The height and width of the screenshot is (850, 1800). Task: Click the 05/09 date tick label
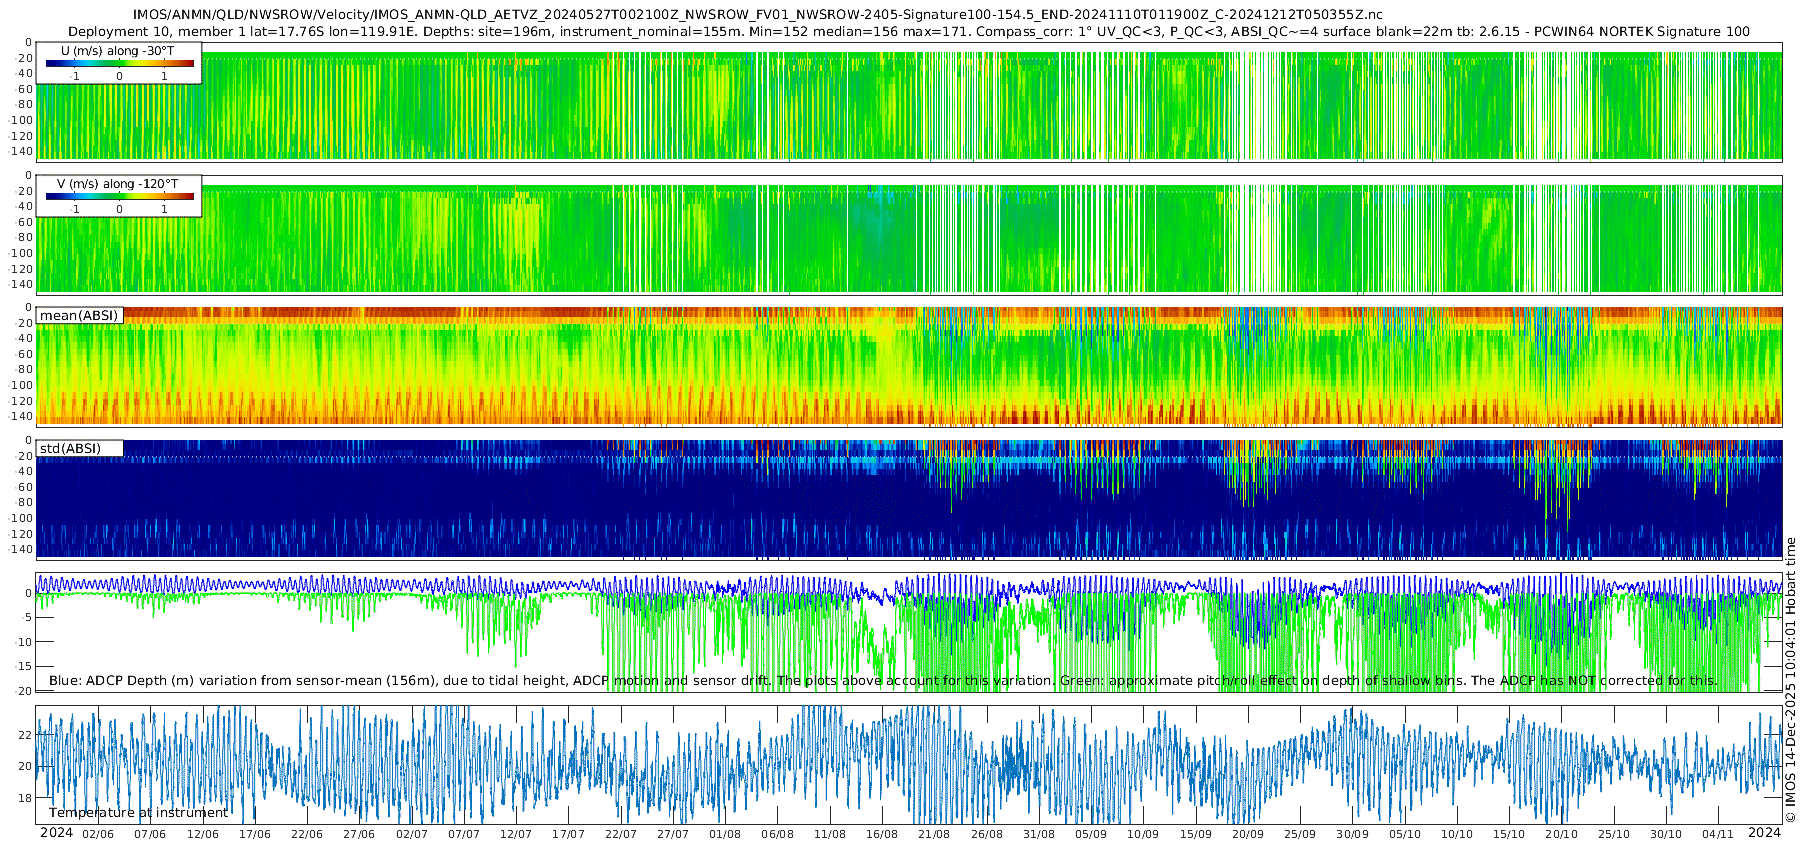[x=1091, y=834]
